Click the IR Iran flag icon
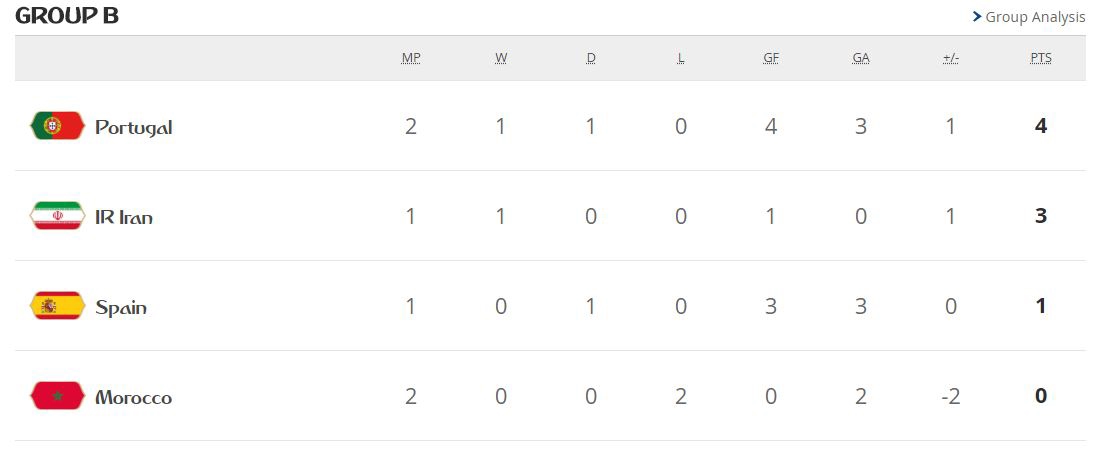The image size is (1103, 464). click(57, 216)
